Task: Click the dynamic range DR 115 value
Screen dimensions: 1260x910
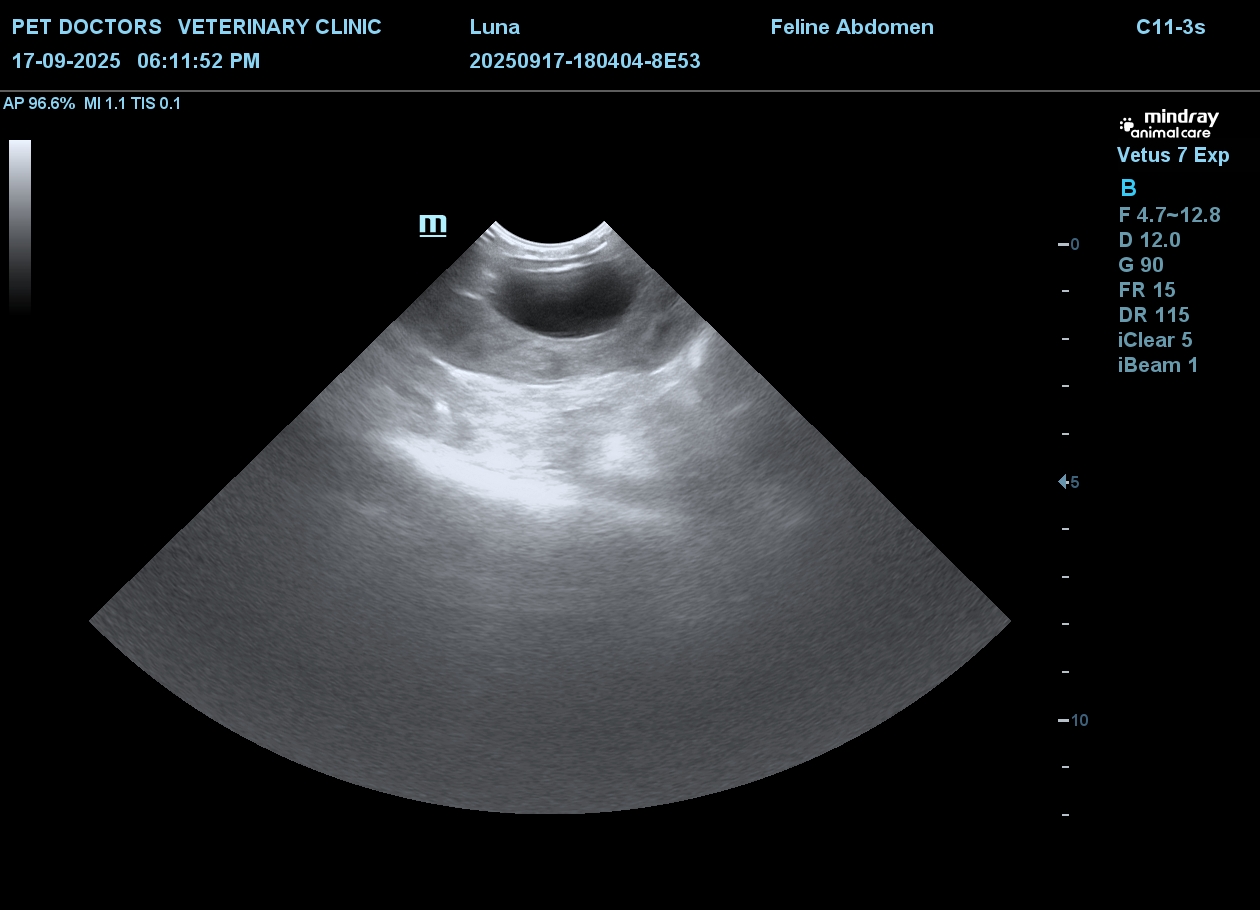Action: (x=1154, y=315)
